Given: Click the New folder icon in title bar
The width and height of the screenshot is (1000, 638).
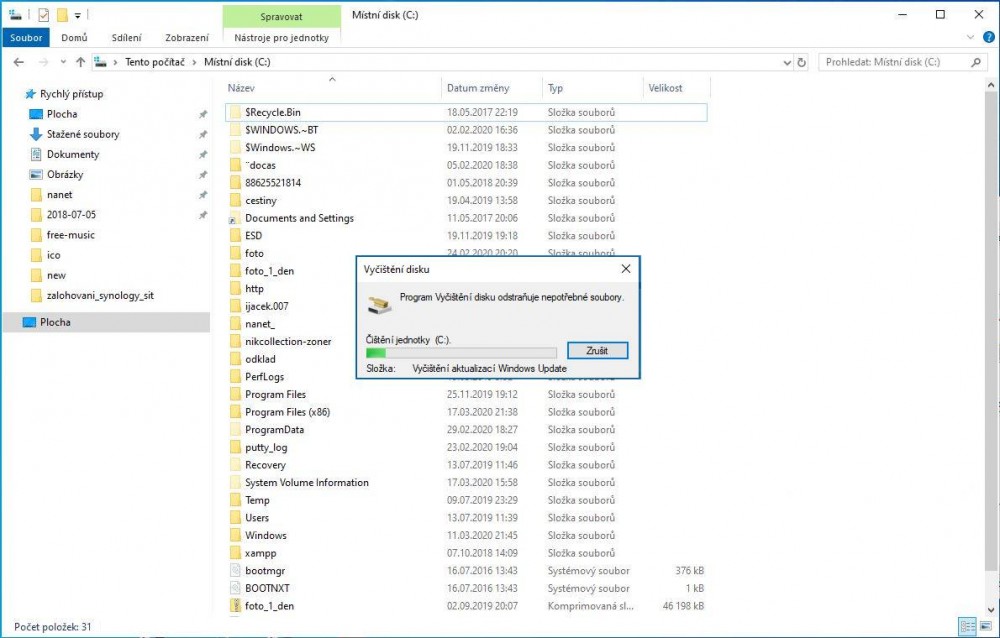Looking at the screenshot, I should (x=62, y=15).
